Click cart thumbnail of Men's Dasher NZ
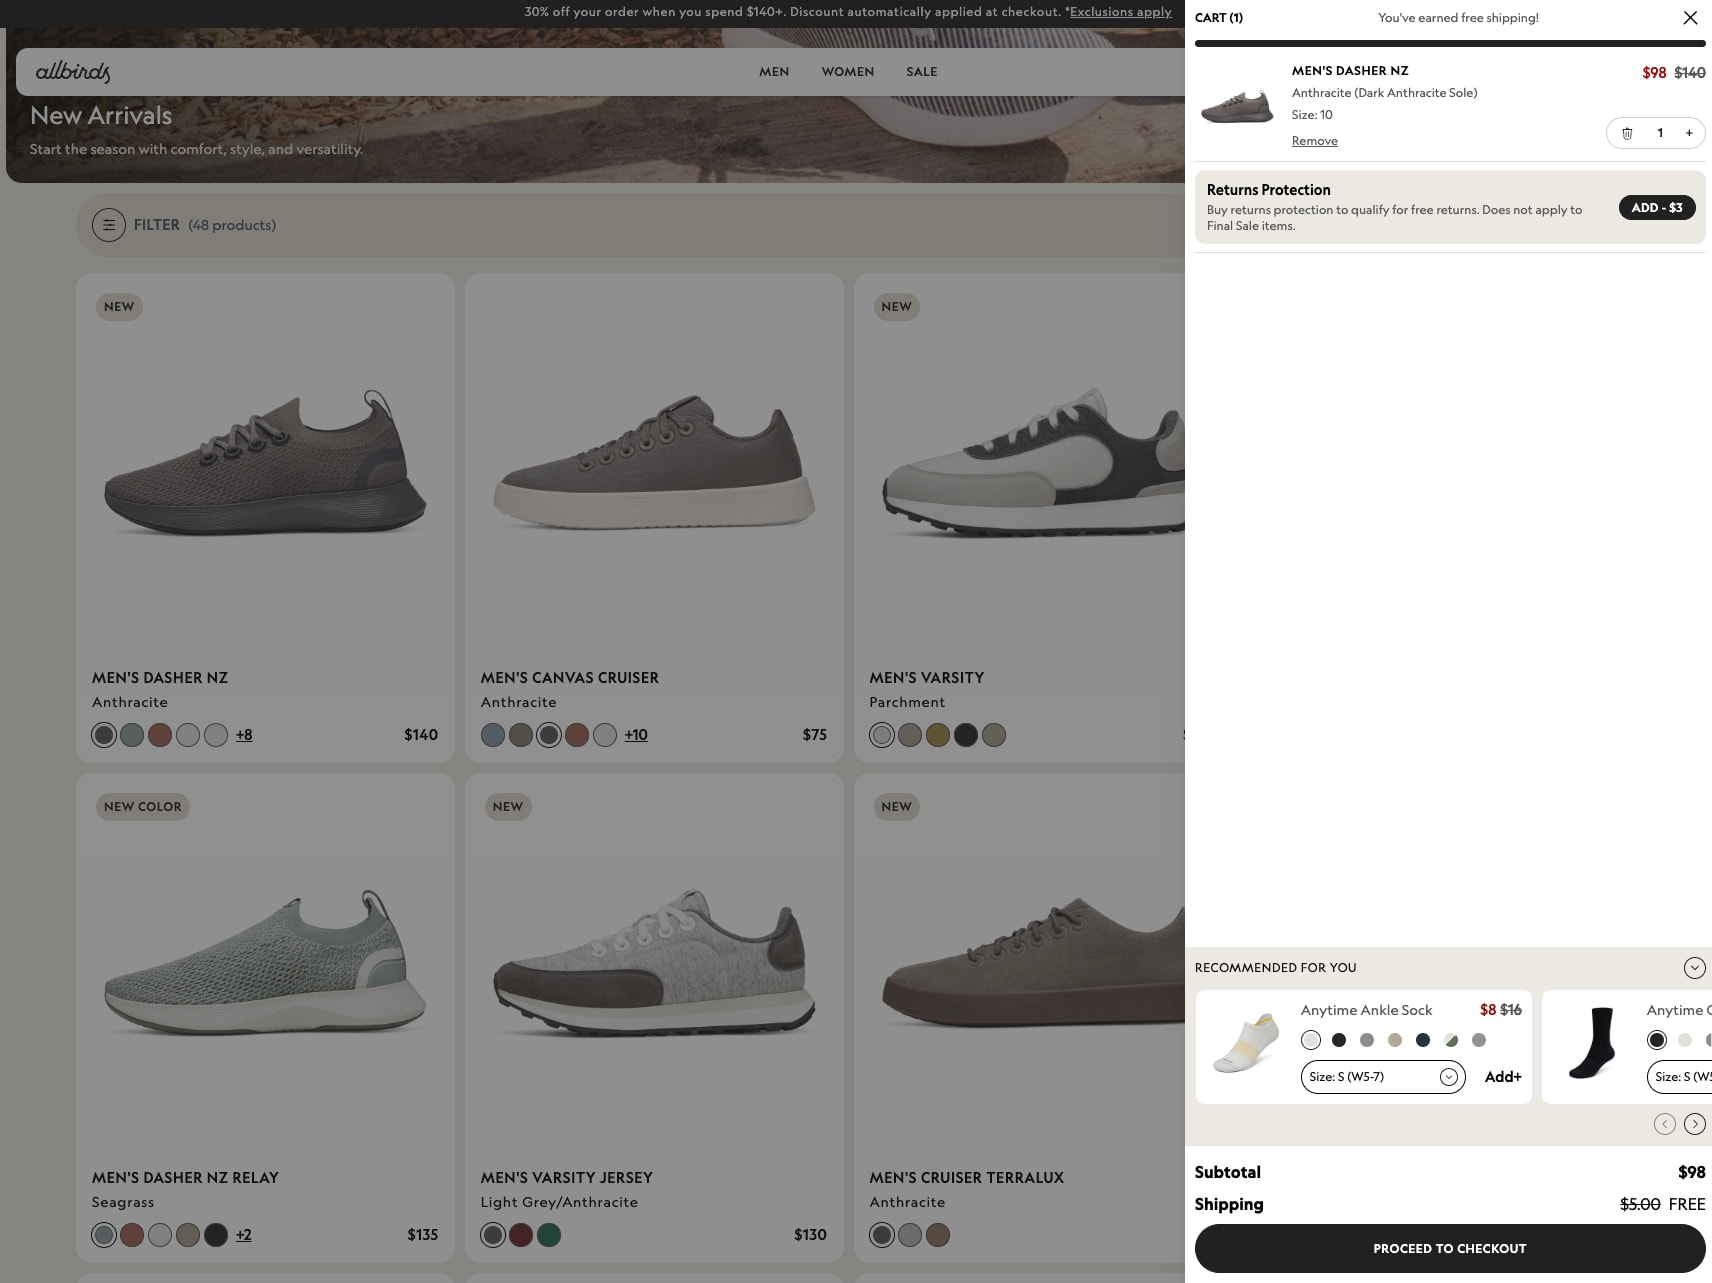The height and width of the screenshot is (1283, 1712). (x=1237, y=105)
